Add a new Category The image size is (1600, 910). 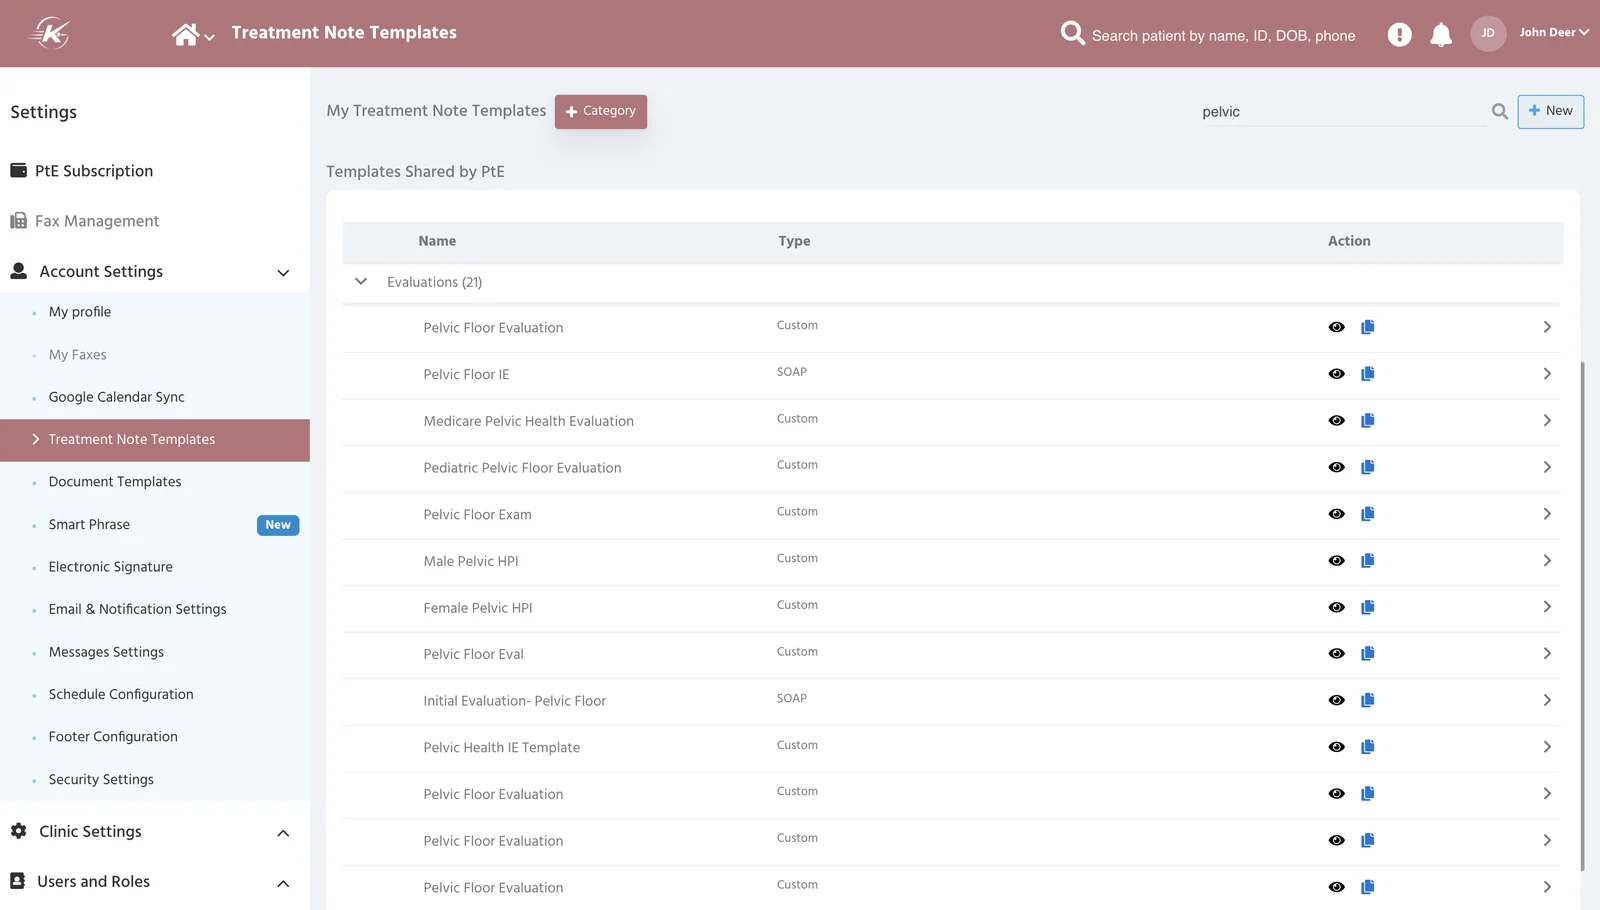(601, 111)
